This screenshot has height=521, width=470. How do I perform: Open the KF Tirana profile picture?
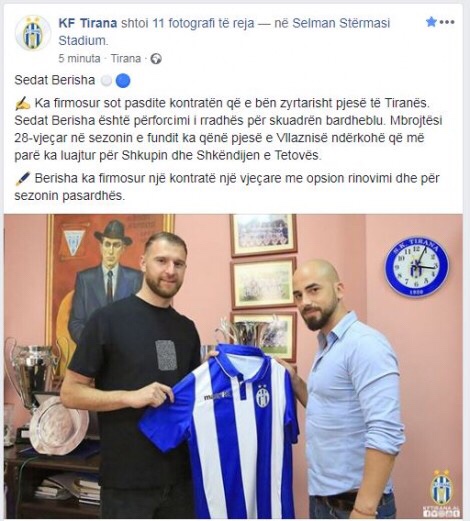point(33,33)
